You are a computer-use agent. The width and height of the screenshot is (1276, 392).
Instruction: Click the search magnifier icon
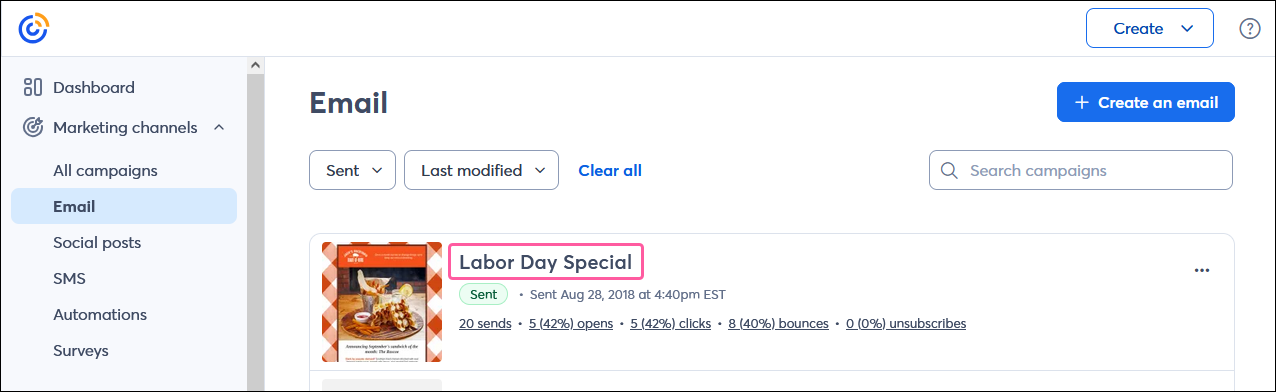click(x=949, y=170)
